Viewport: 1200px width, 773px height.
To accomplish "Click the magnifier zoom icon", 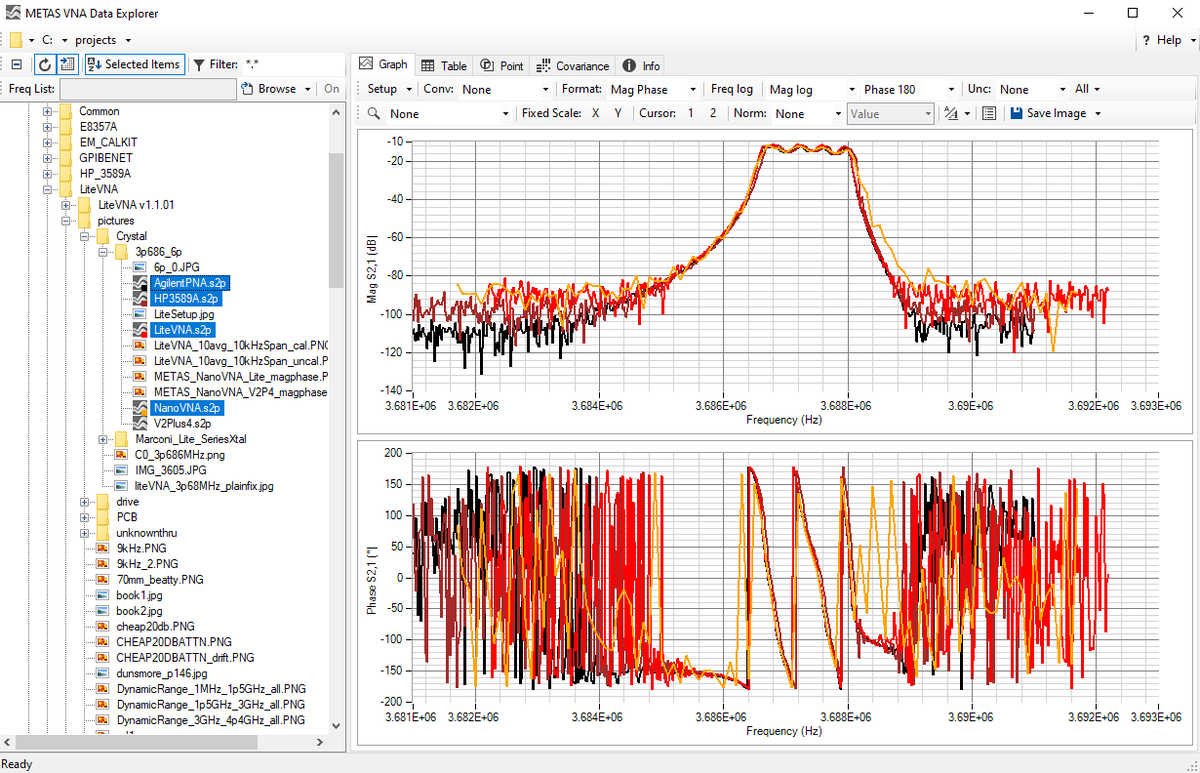I will (x=373, y=113).
